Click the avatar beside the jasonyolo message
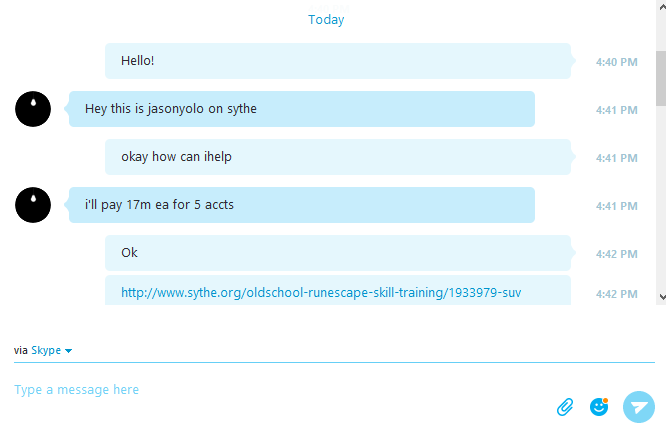 (x=33, y=109)
